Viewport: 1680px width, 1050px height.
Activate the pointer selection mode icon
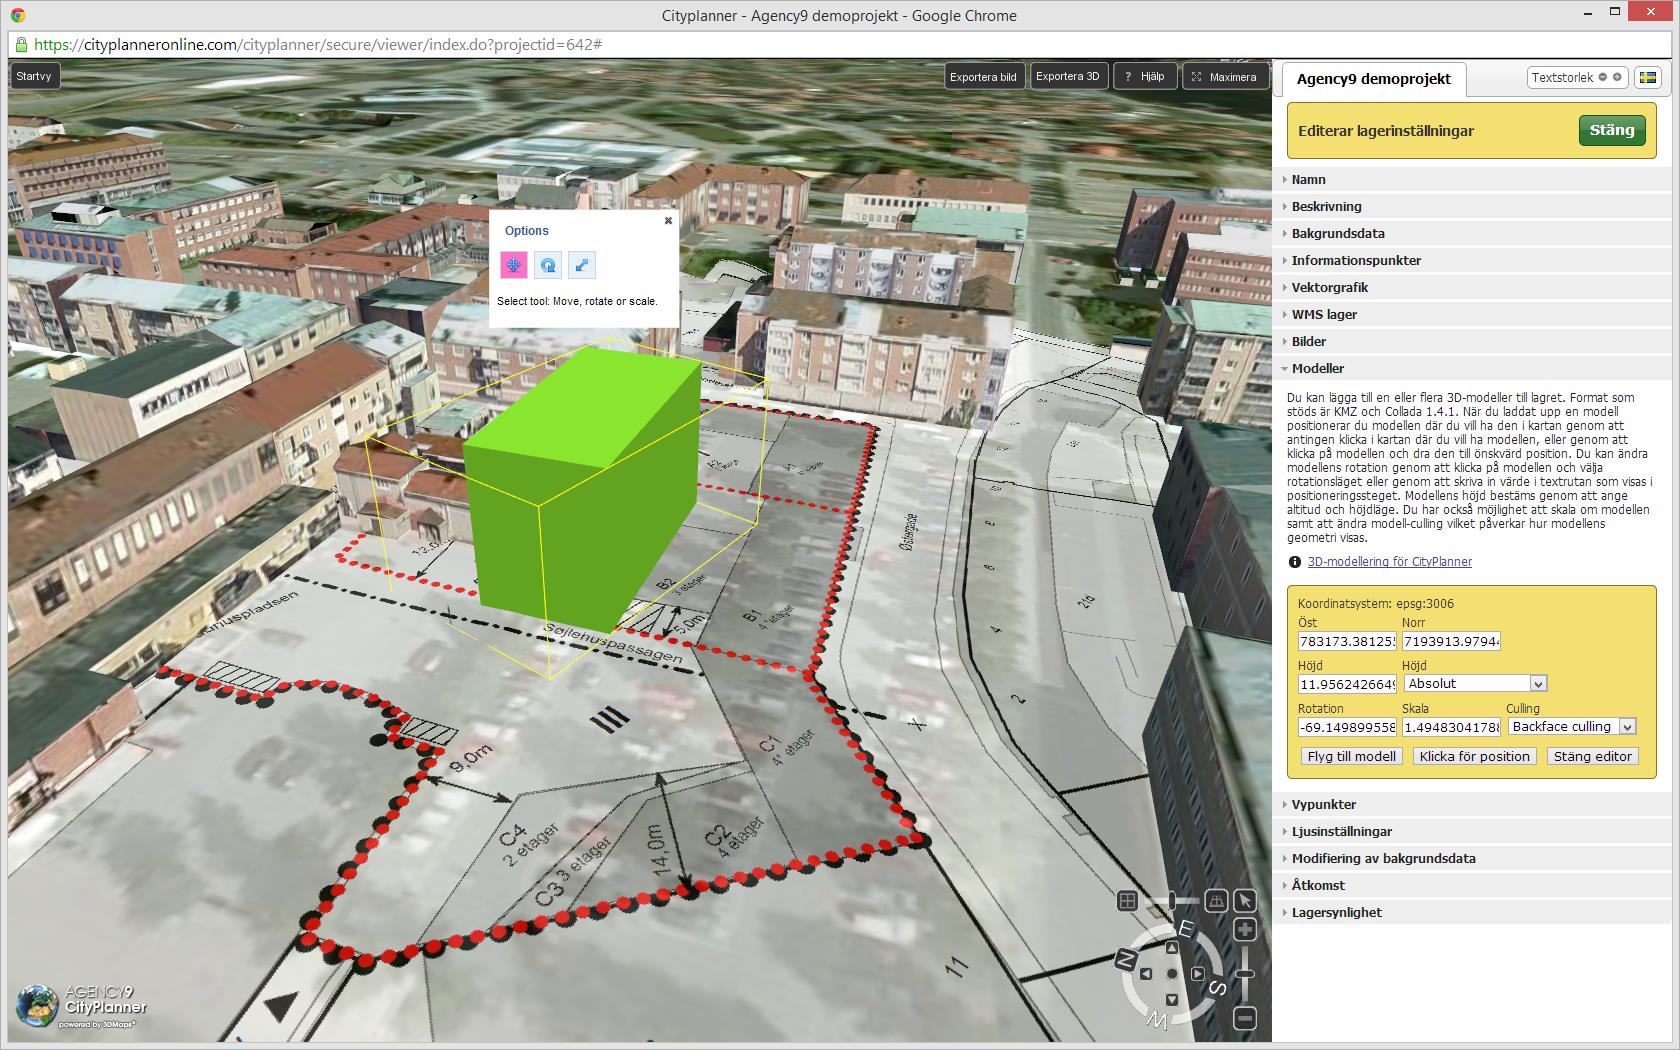(1245, 901)
